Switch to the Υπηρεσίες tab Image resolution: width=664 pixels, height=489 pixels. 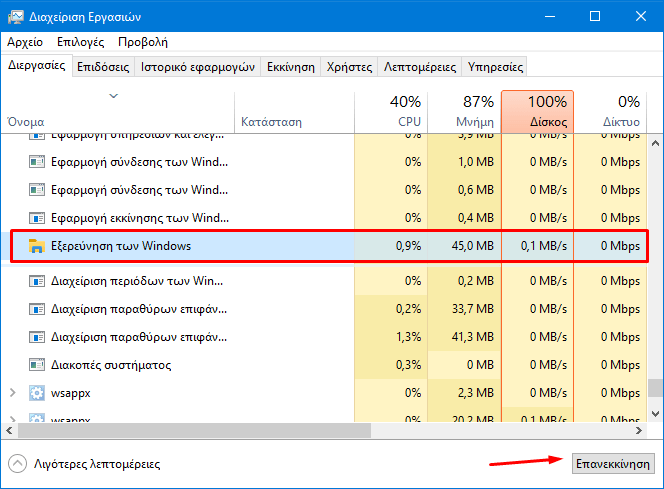[x=495, y=67]
